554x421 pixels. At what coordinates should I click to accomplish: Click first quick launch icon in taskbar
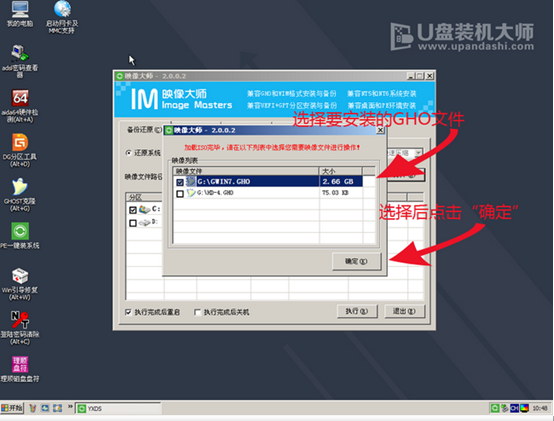click(x=33, y=408)
